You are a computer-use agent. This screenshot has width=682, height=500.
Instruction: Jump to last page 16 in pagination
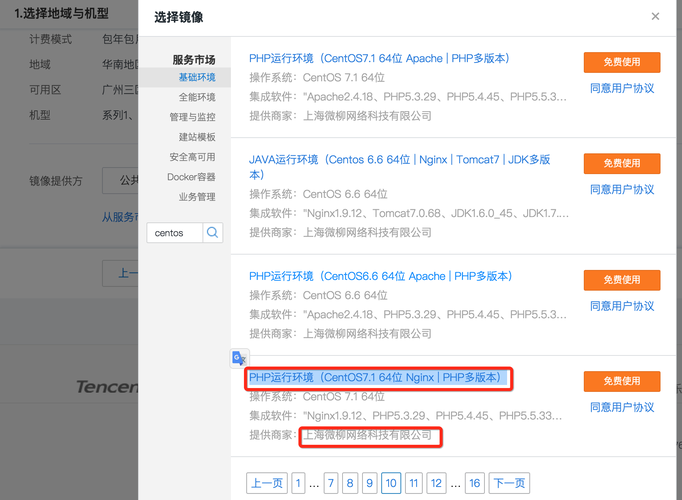coord(475,483)
